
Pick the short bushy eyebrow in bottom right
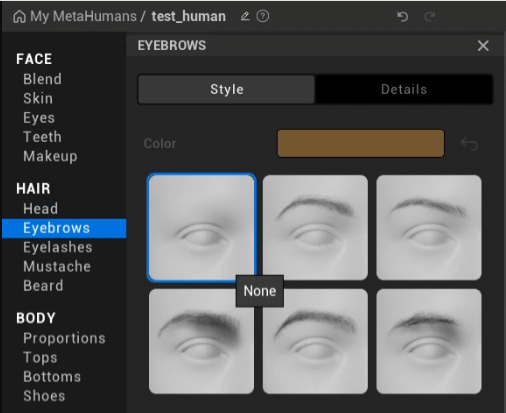[x=429, y=341]
